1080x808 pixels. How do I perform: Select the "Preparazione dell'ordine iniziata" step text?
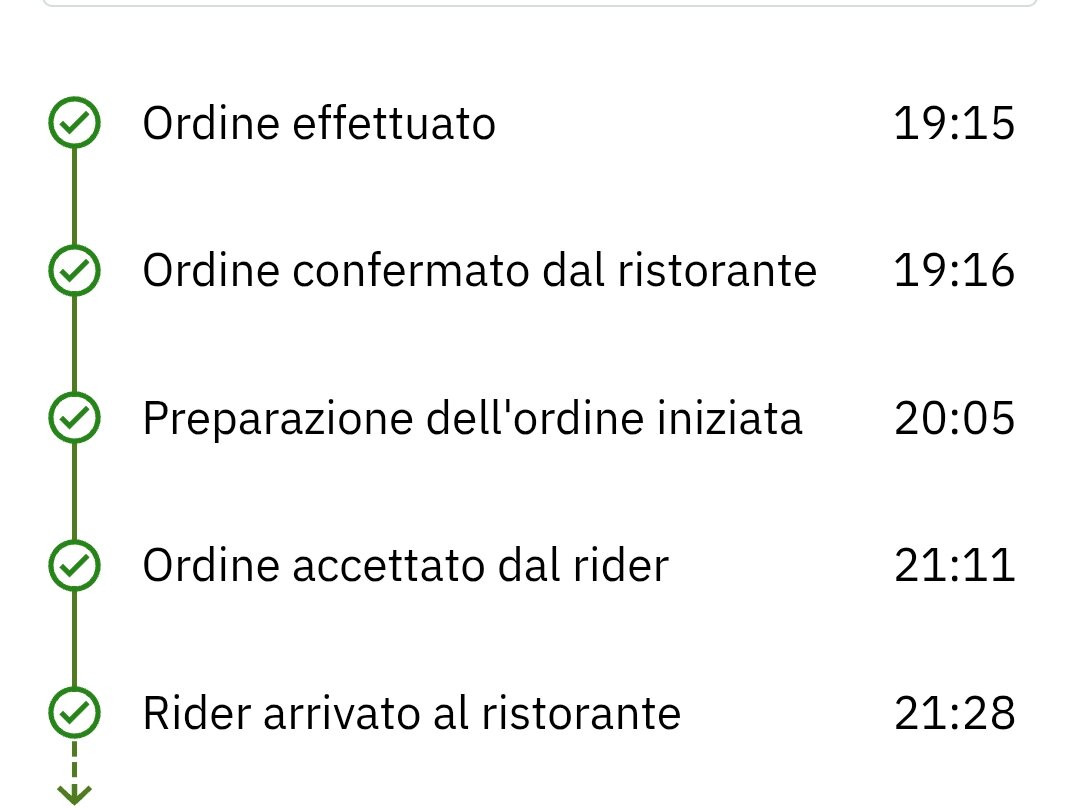pos(472,418)
